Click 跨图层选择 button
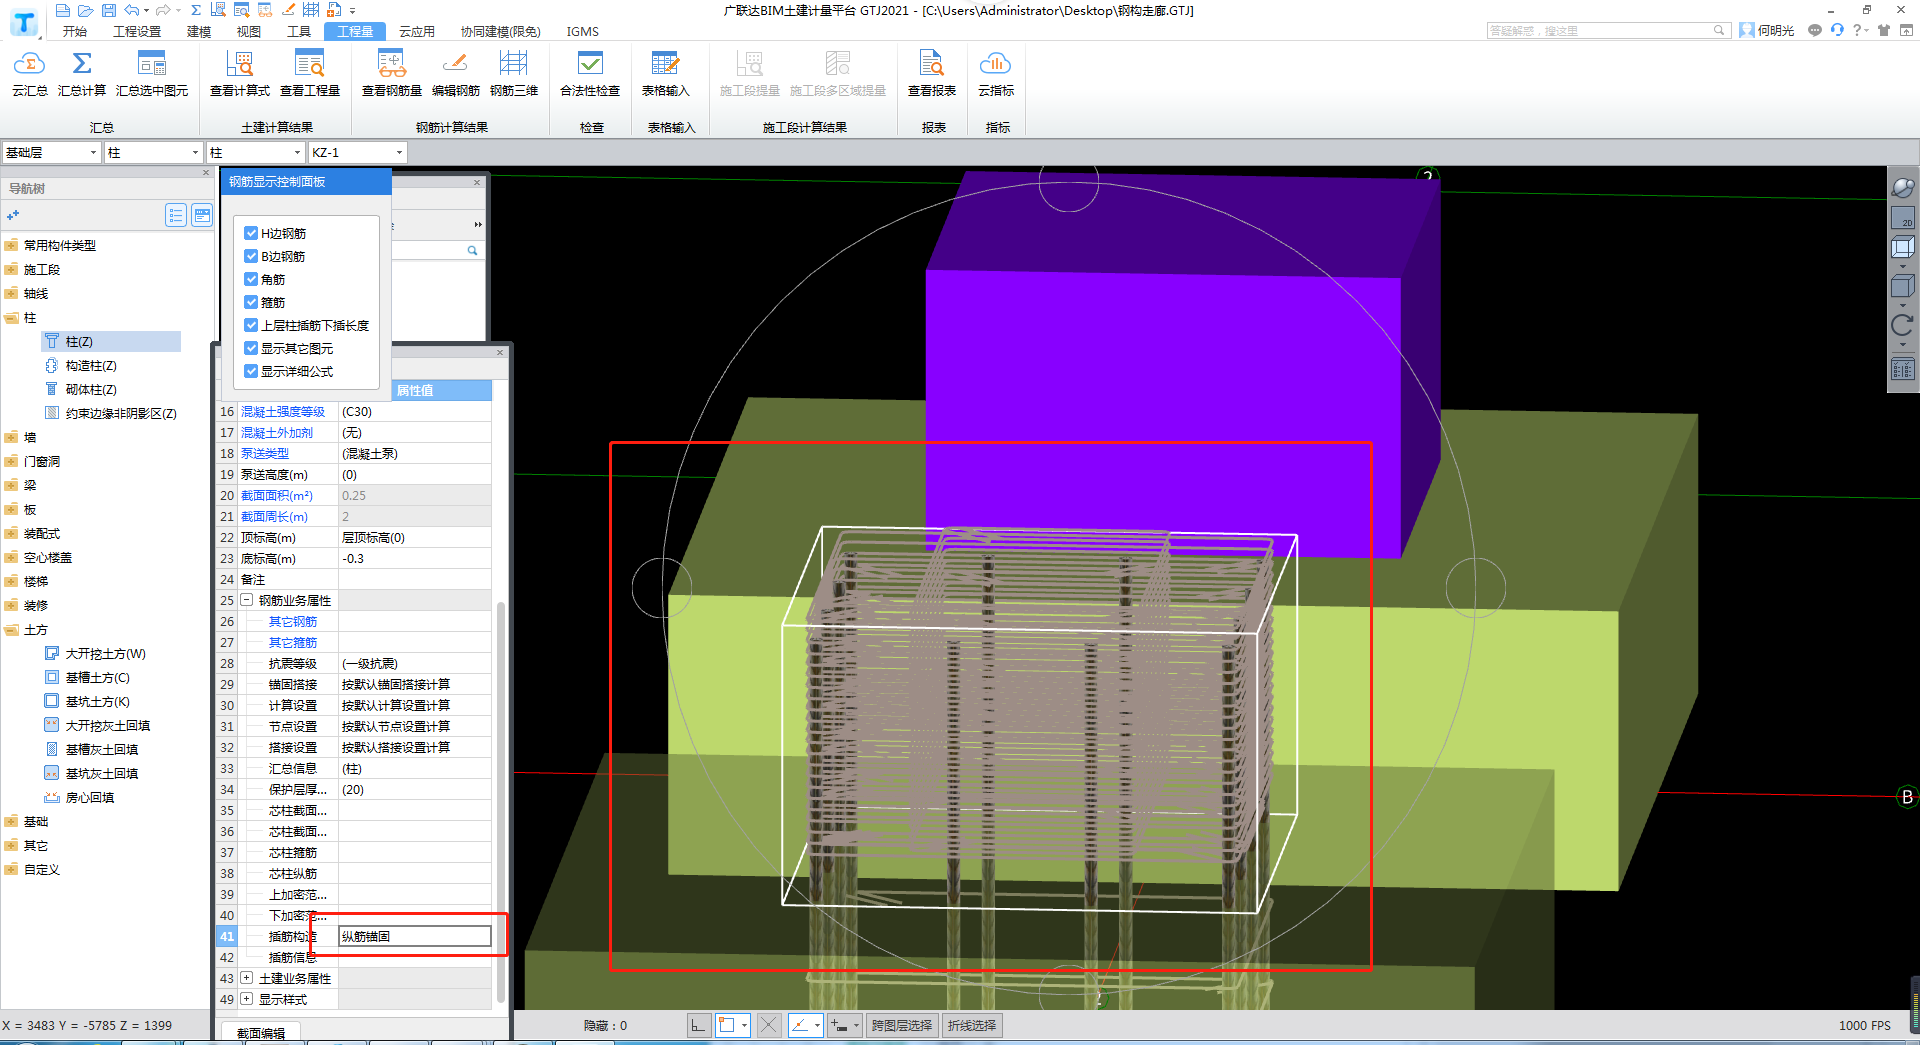 902,1025
